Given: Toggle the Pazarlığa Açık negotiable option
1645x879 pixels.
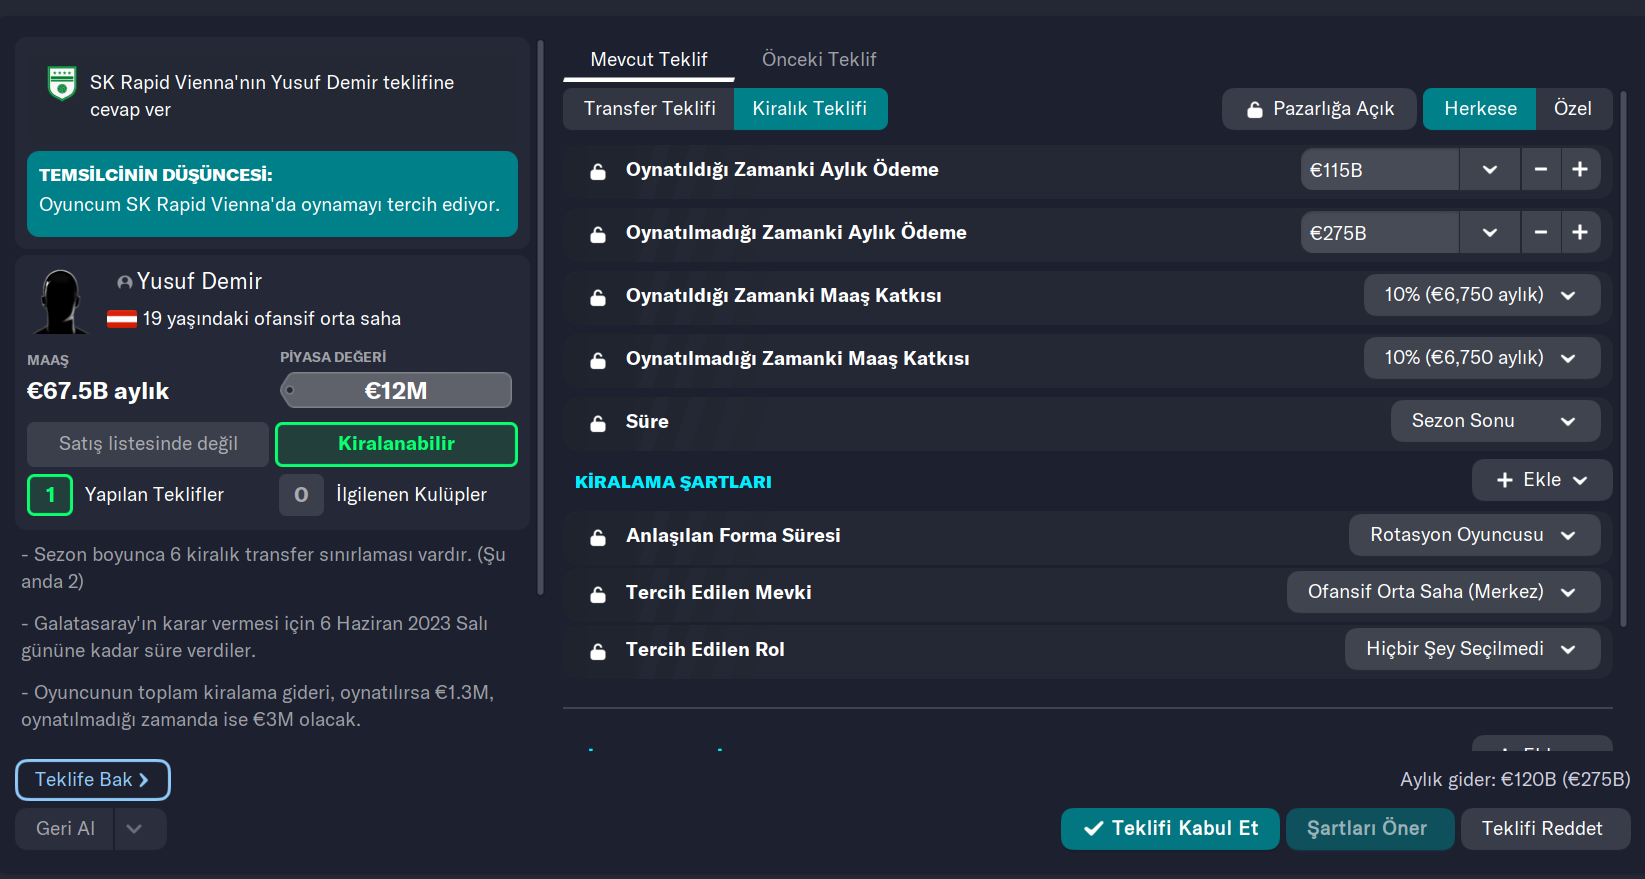Looking at the screenshot, I should pyautogui.click(x=1320, y=109).
